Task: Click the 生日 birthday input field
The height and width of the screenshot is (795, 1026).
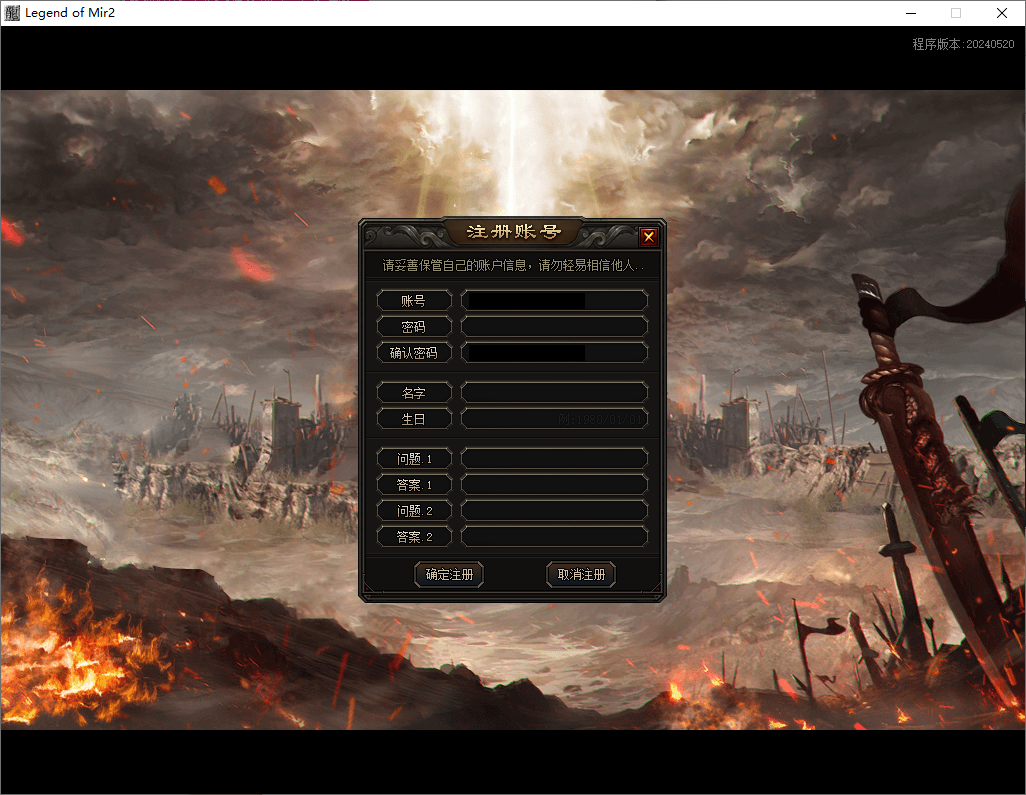Action: point(554,419)
